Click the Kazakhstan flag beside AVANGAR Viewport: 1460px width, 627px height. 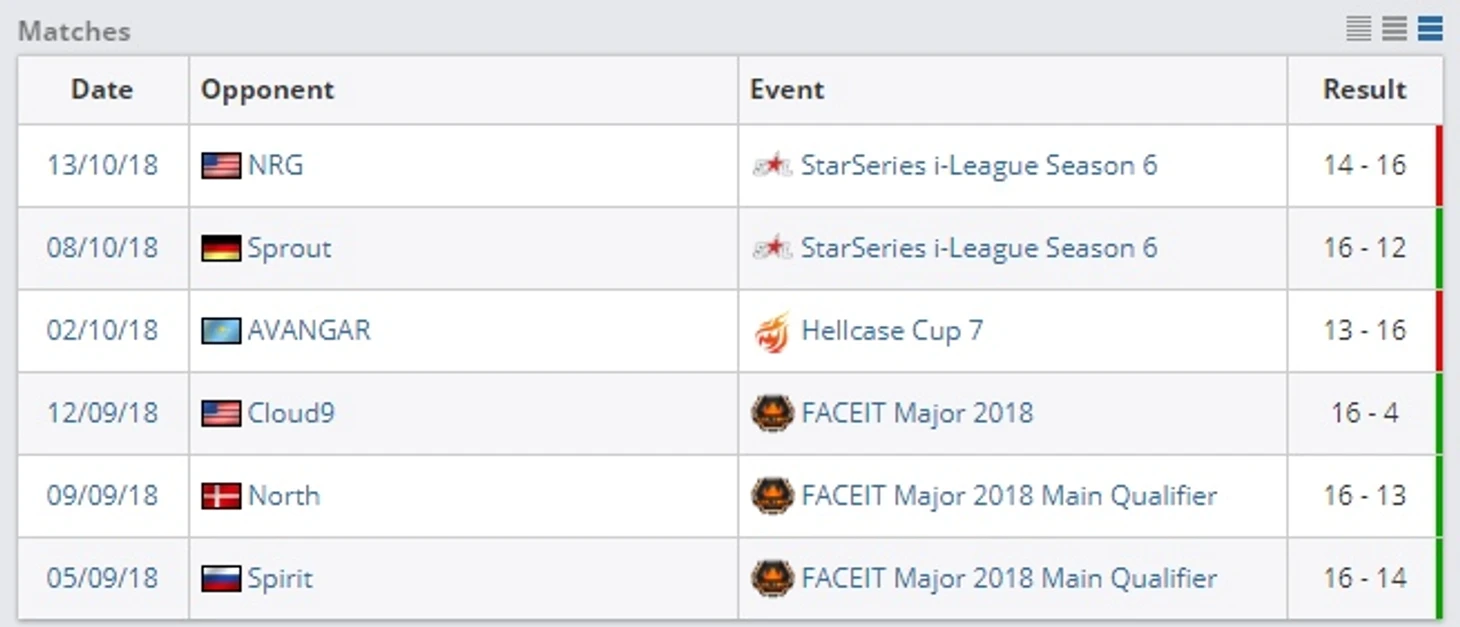pyautogui.click(x=221, y=331)
